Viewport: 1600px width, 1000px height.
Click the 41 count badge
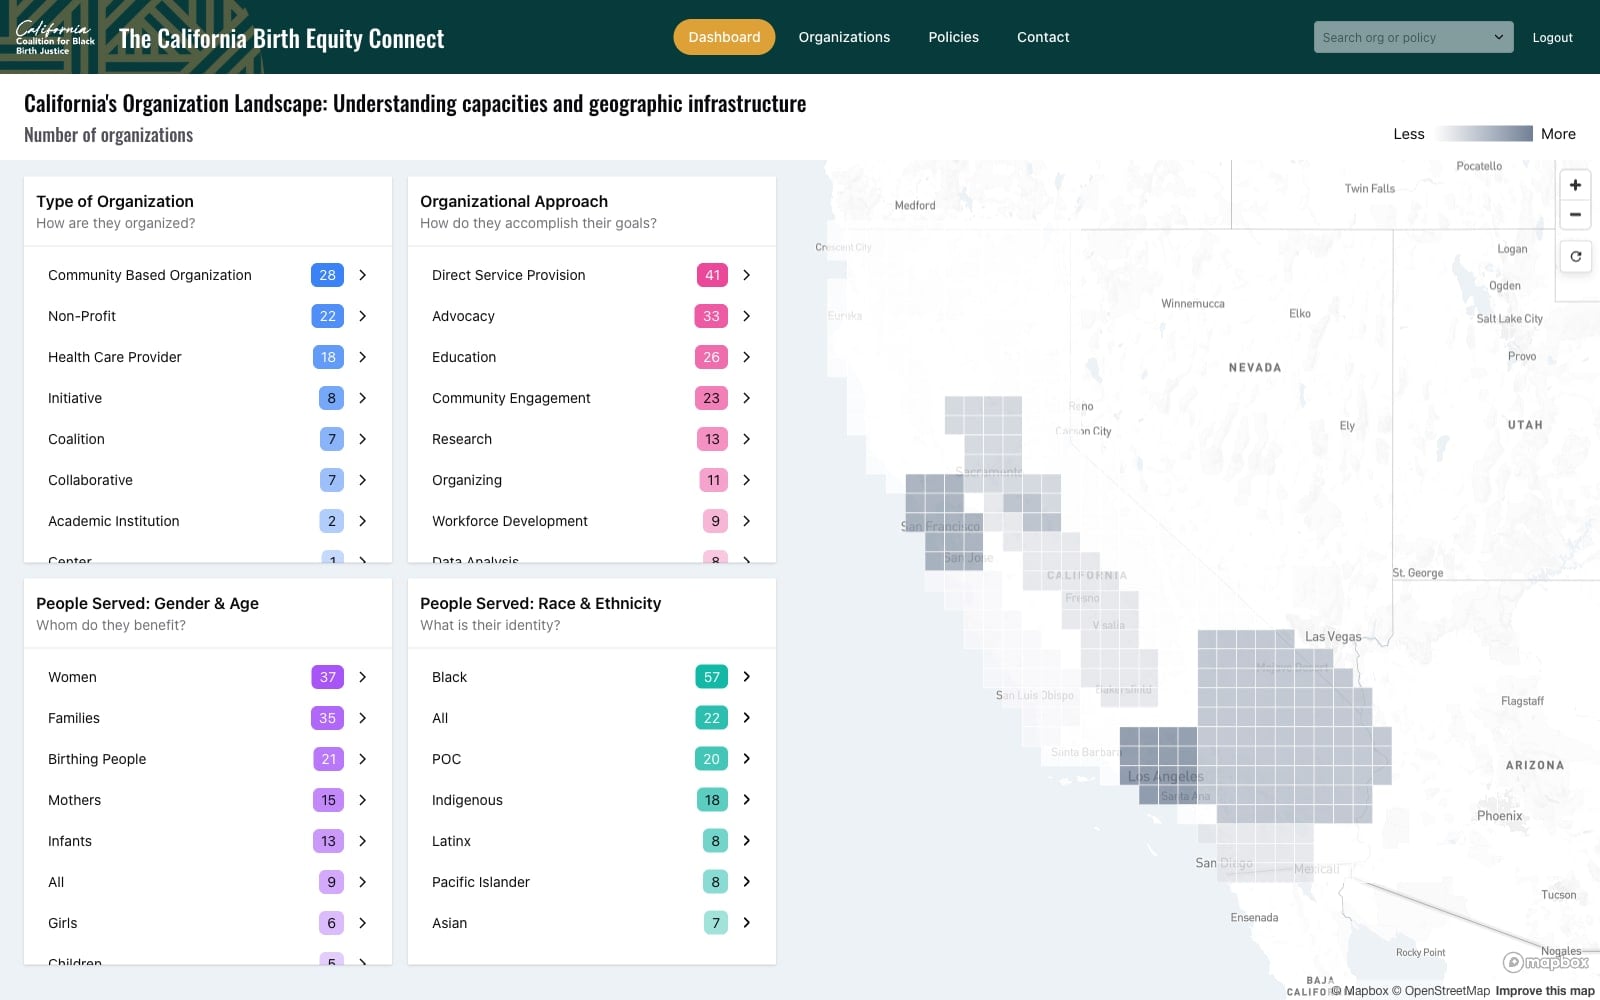712,275
